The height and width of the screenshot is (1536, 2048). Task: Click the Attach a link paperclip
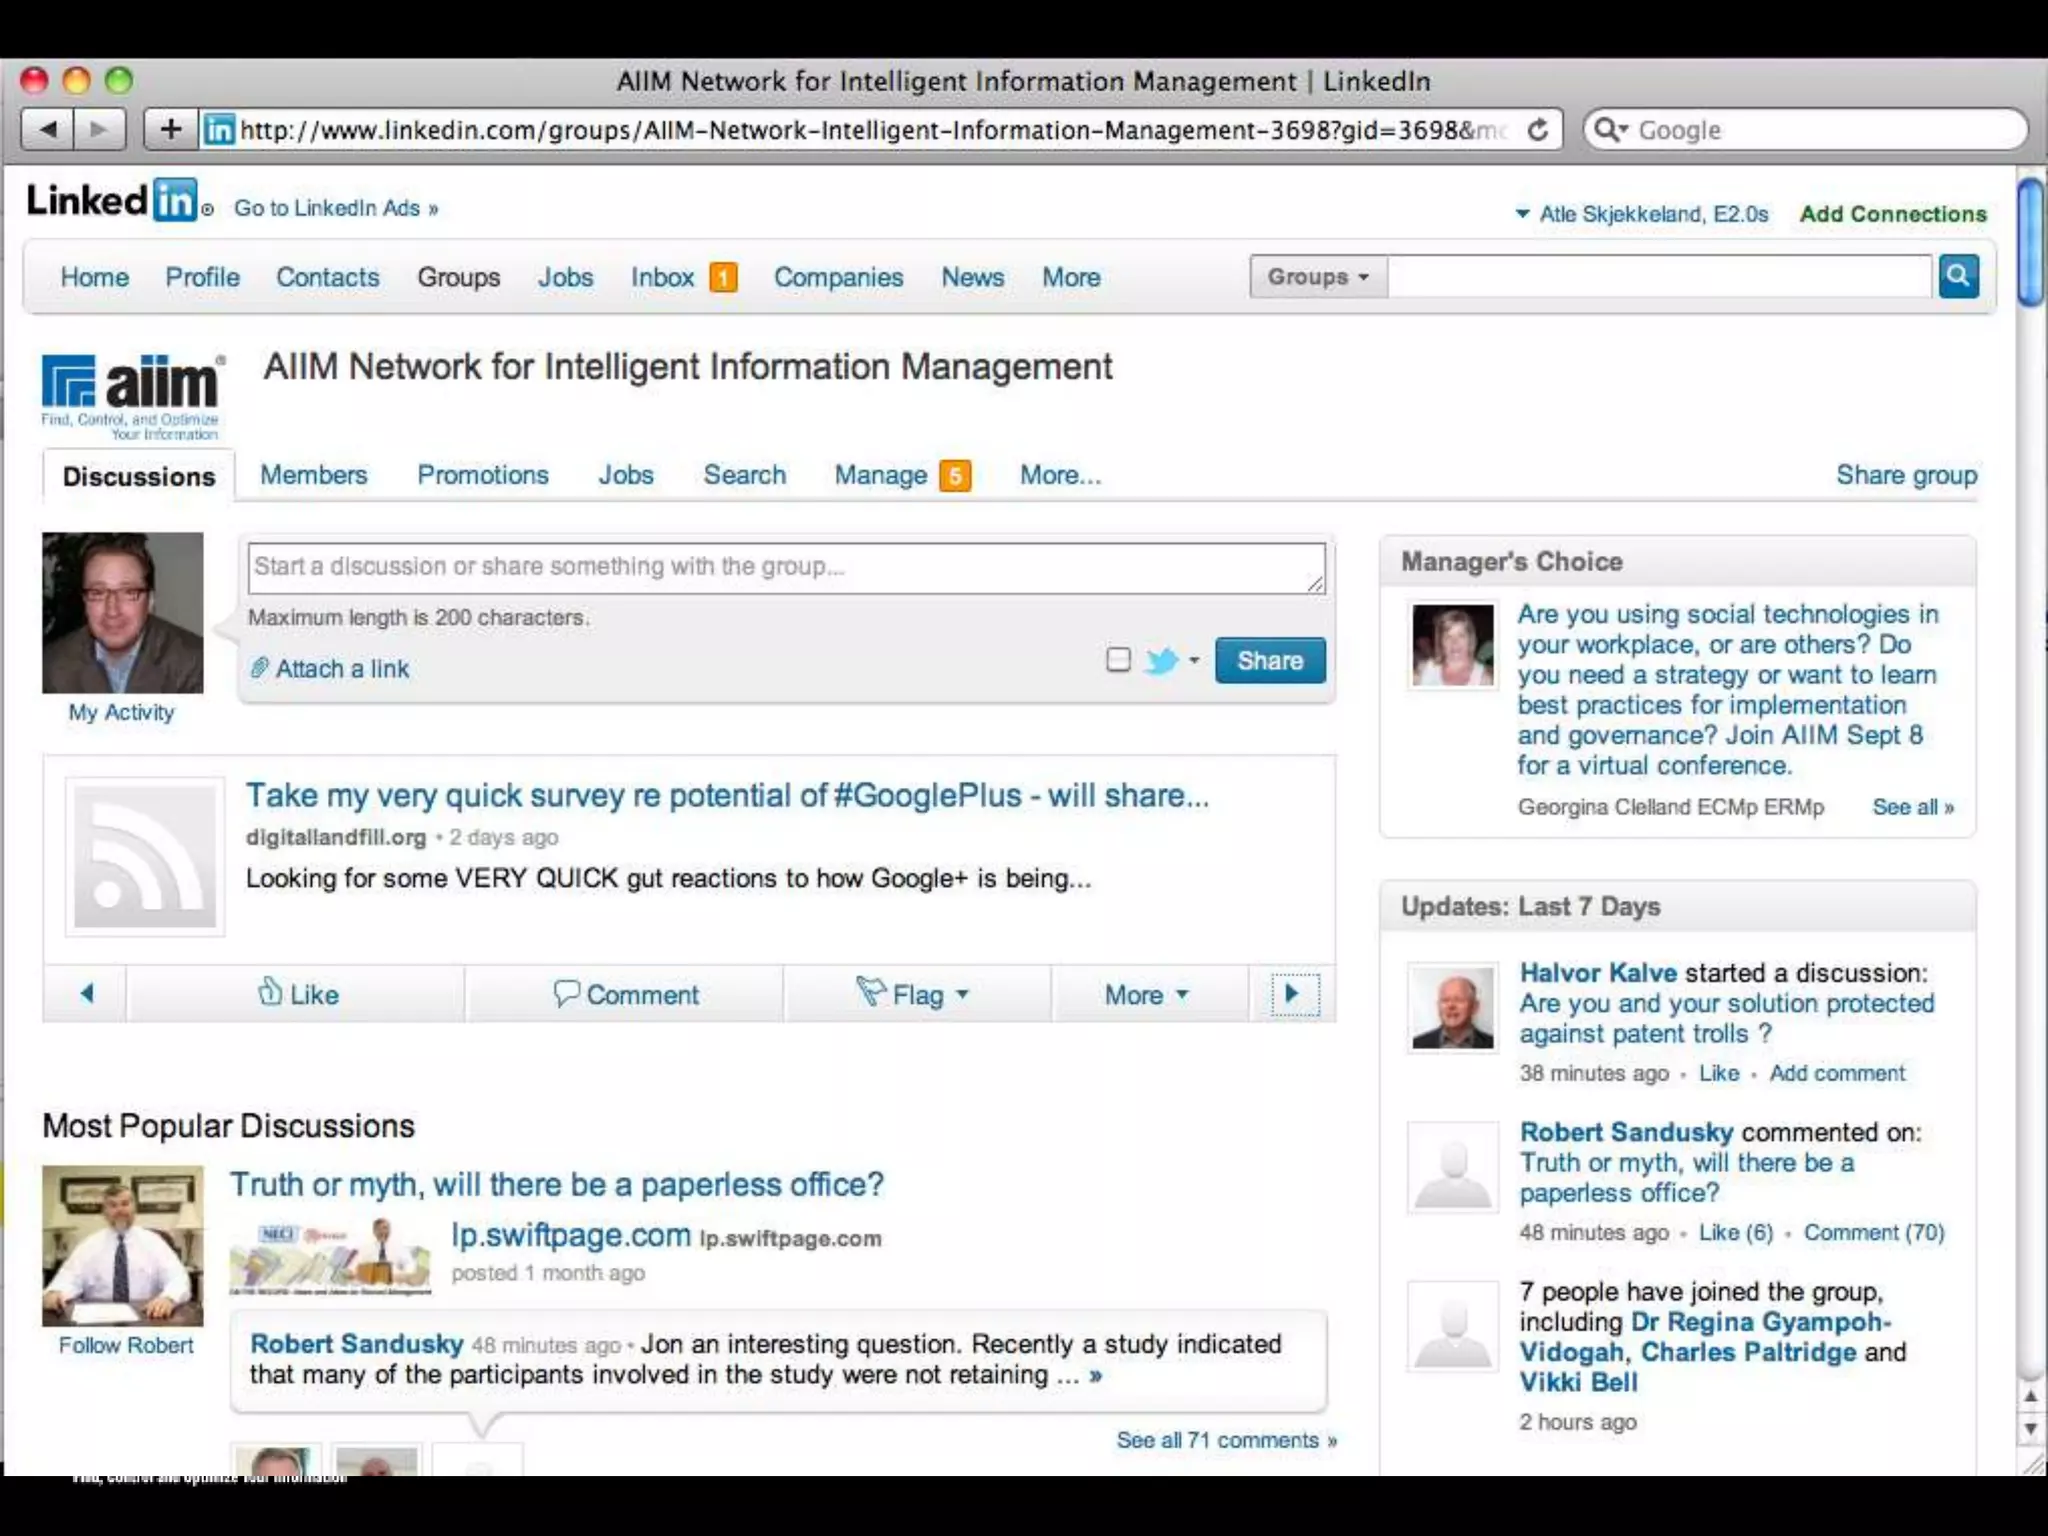tap(260, 668)
